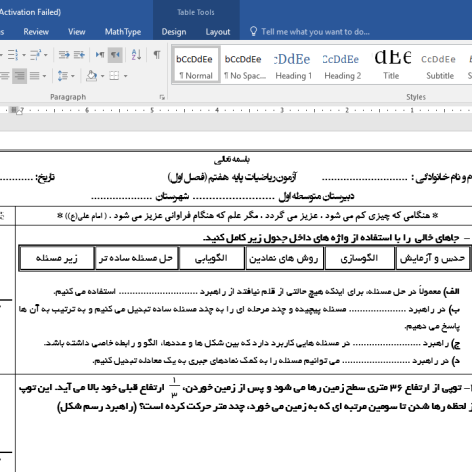Screen dimensions: 472x472
Task: Expand the Borders dropdown arrow
Action: pyautogui.click(x=126, y=76)
